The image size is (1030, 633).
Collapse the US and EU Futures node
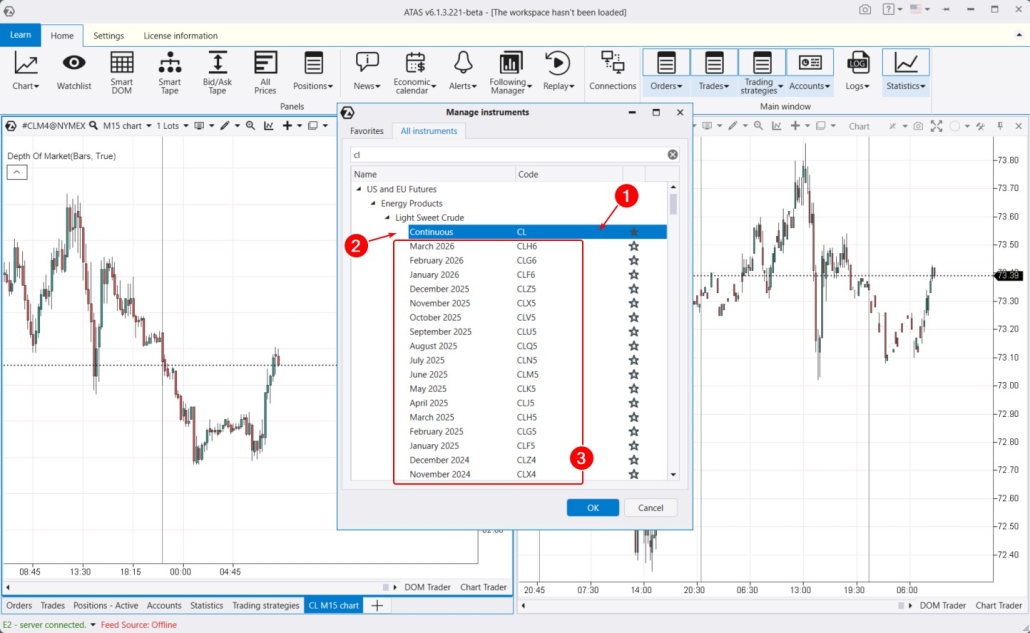(x=359, y=189)
